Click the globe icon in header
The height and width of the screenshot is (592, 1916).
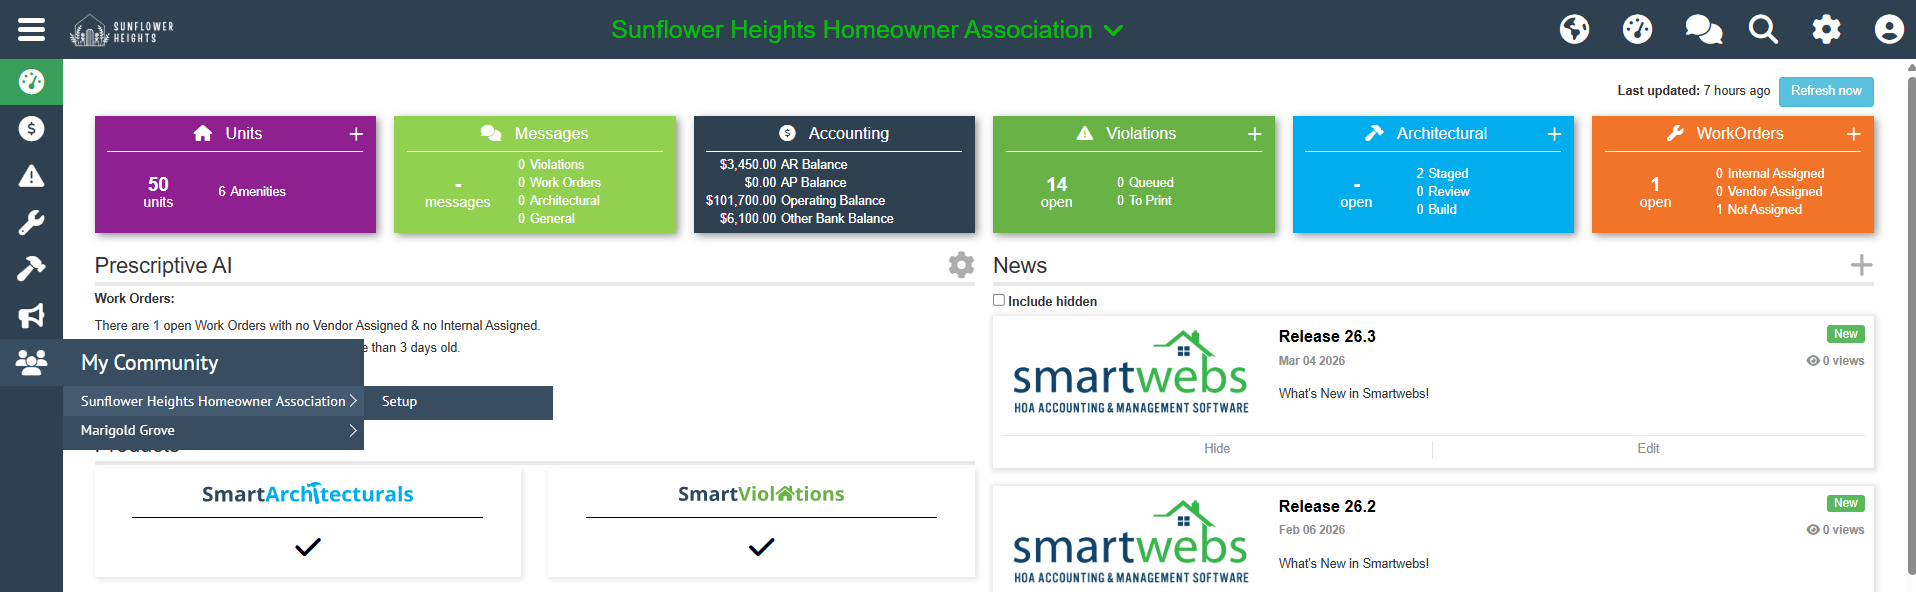[1574, 29]
